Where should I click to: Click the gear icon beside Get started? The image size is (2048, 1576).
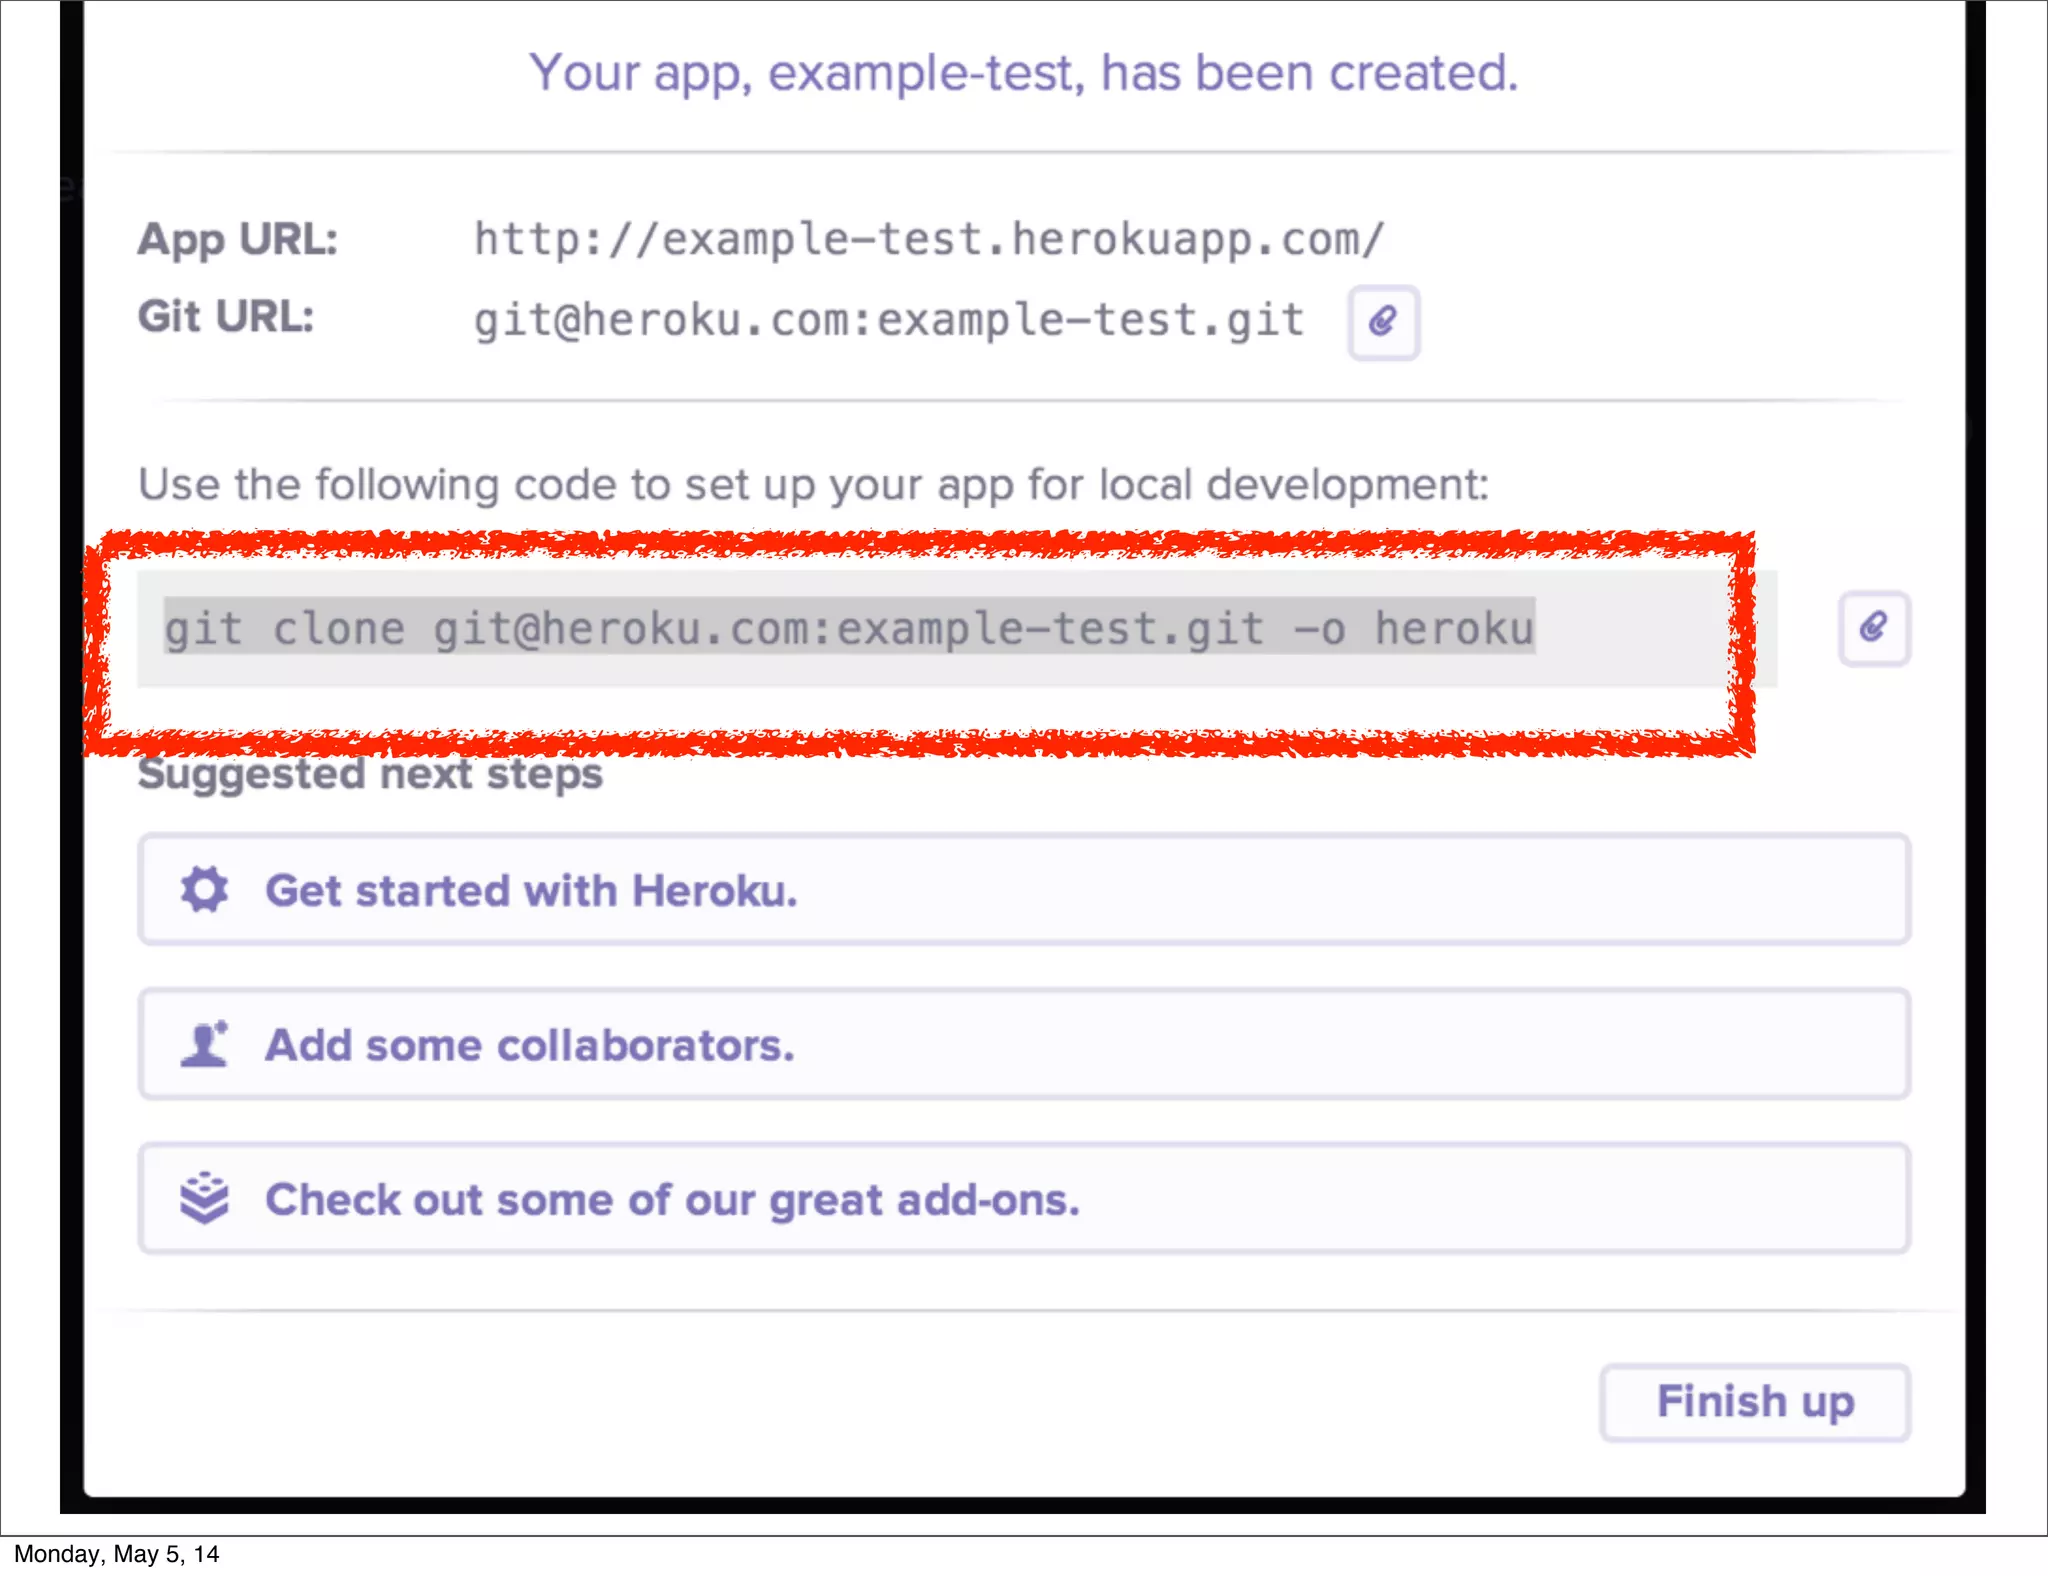(x=204, y=889)
